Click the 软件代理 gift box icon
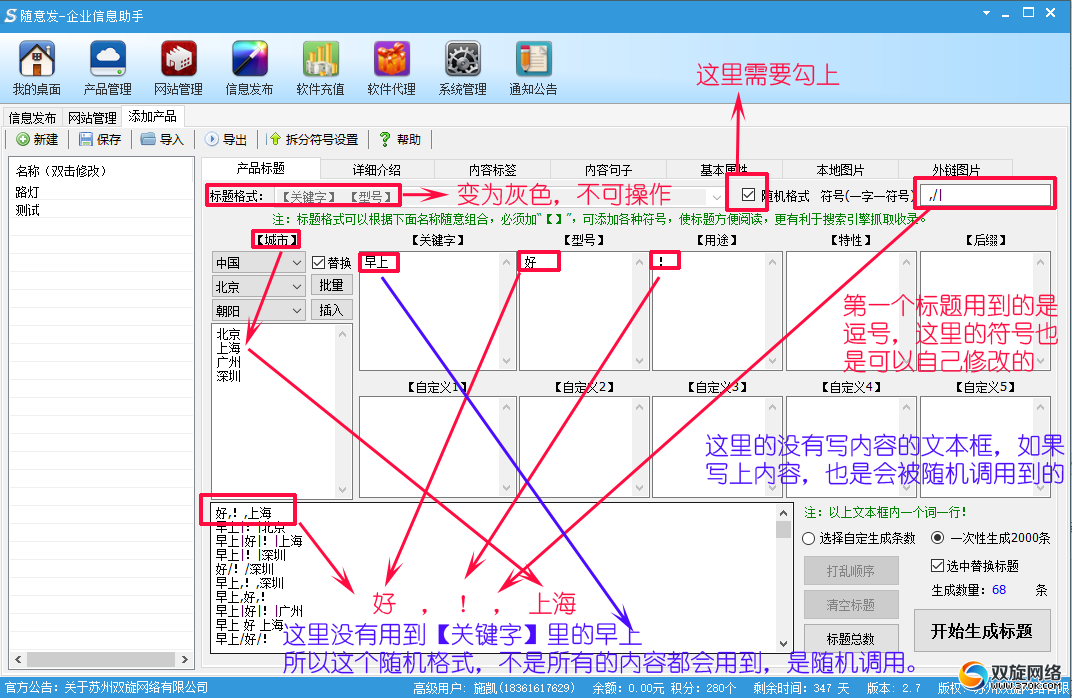 (x=392, y=68)
